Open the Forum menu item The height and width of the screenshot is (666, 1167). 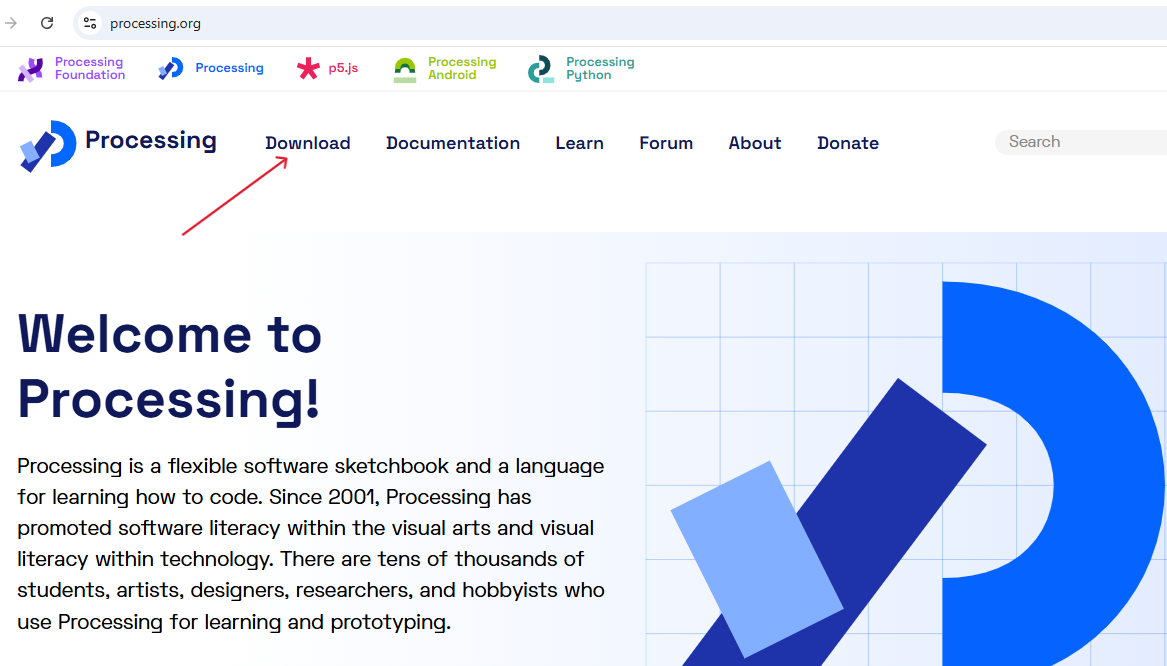665,143
